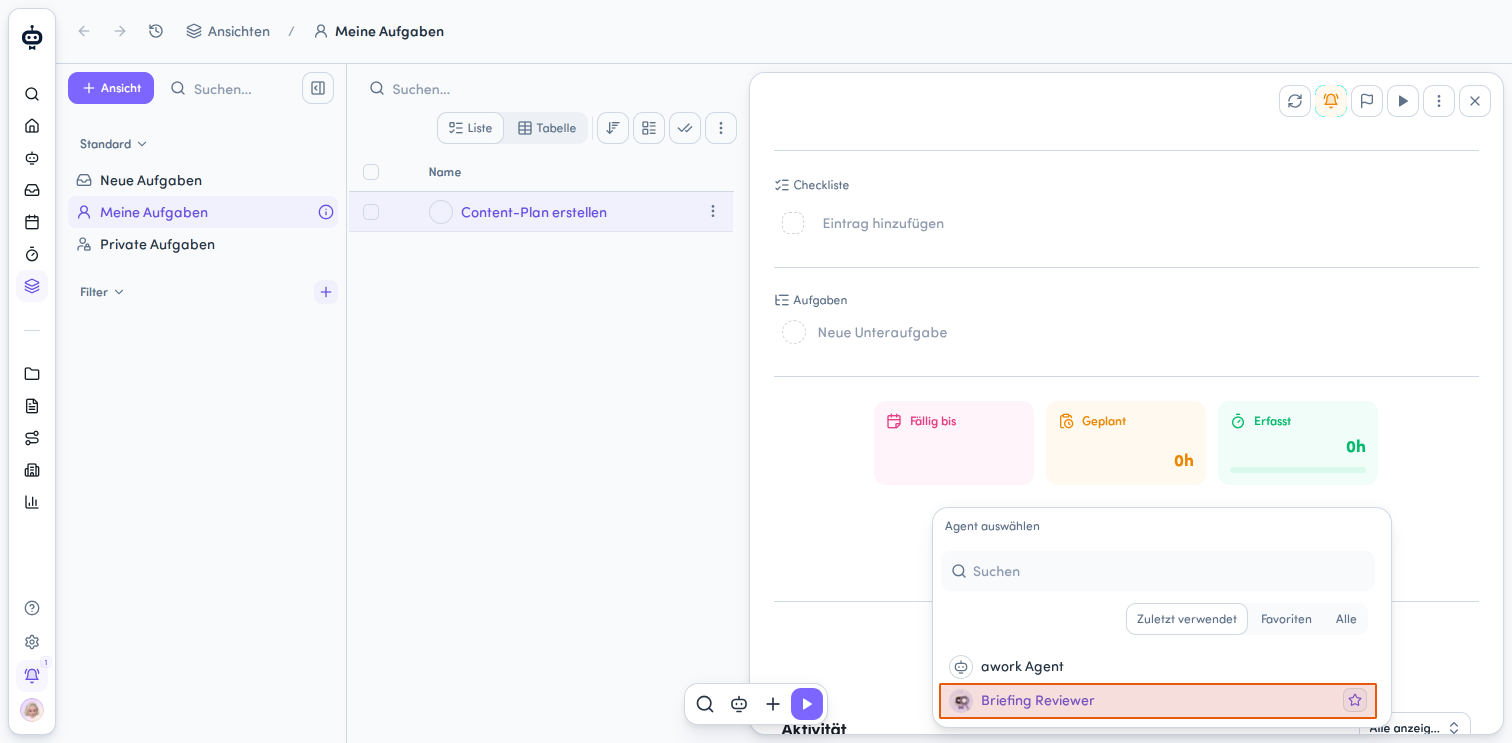Viewport: 1512px width, 743px height.
Task: Open the search icon in left sidebar
Action: pyautogui.click(x=32, y=94)
